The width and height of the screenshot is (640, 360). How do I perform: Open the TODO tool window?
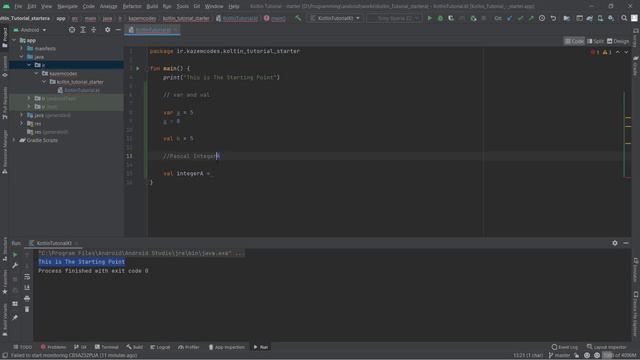22,347
